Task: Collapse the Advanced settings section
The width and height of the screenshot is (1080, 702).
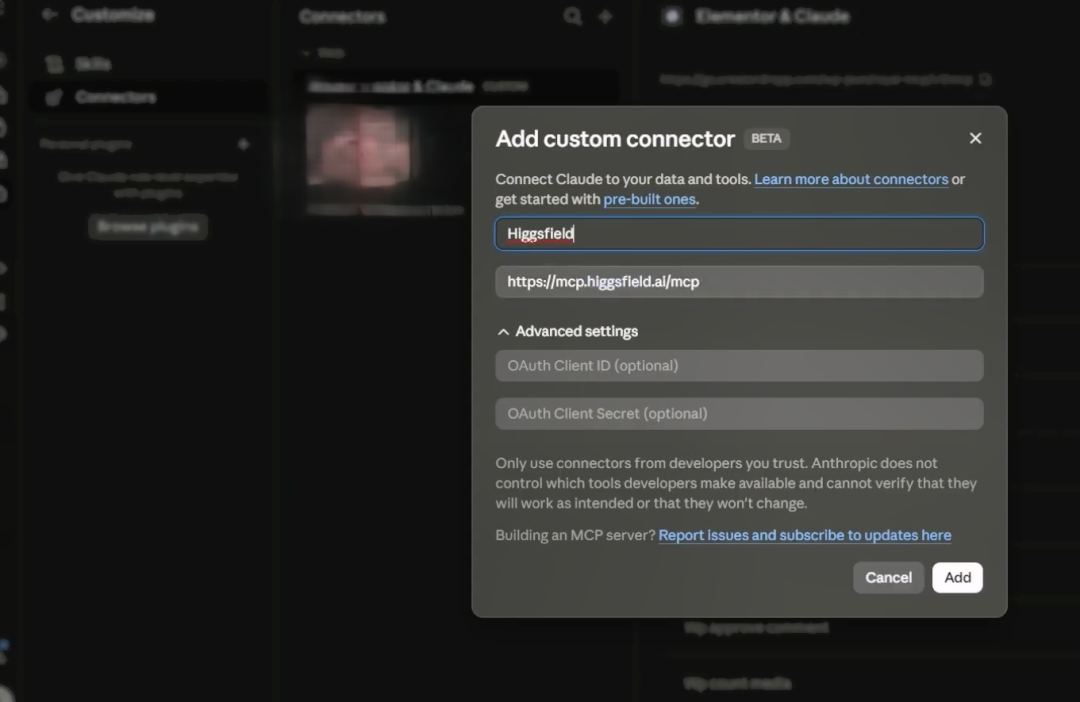Action: (x=567, y=331)
